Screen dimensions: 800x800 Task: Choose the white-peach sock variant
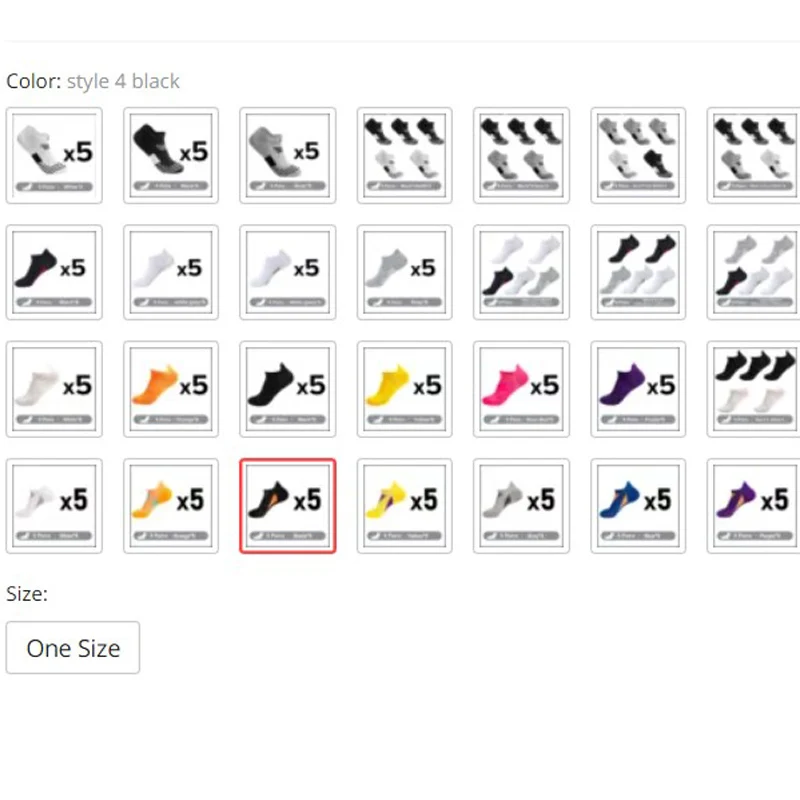[287, 272]
